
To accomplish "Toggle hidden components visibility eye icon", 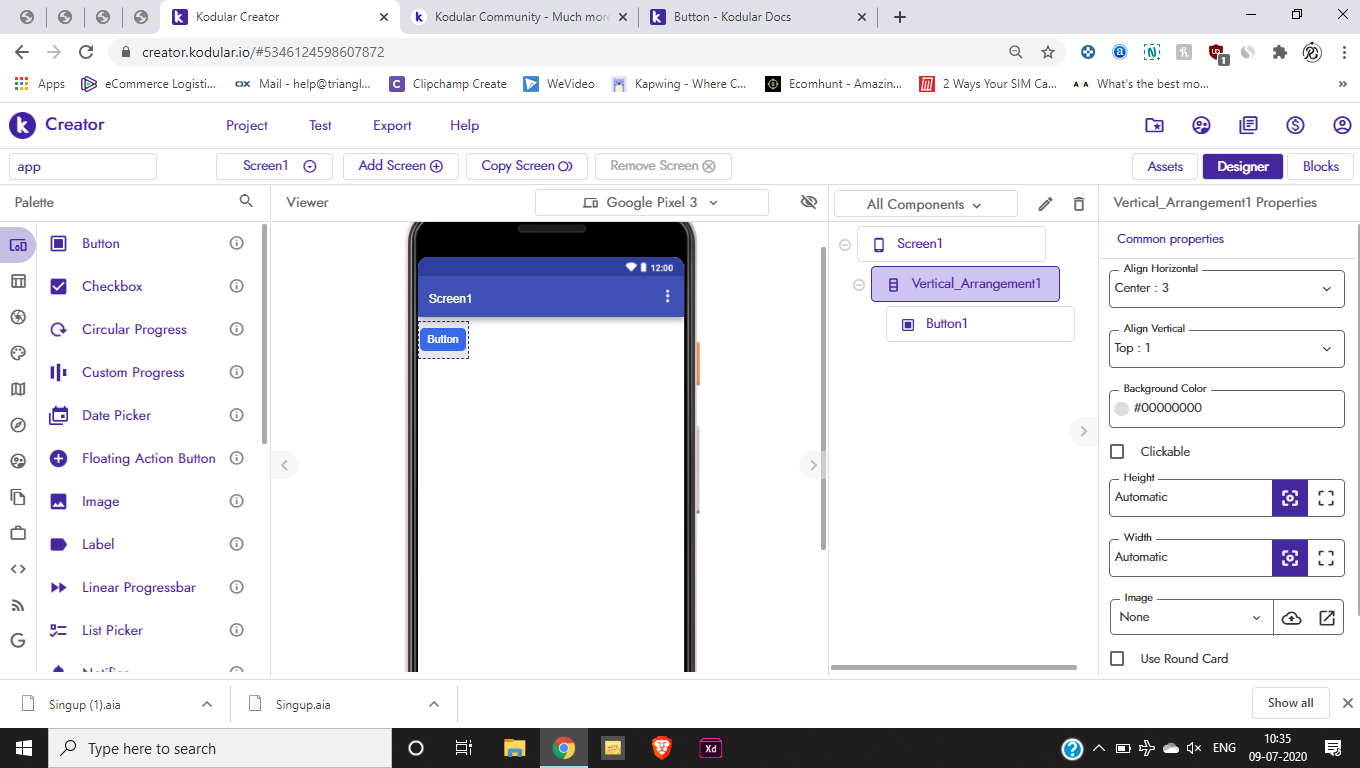I will [809, 202].
